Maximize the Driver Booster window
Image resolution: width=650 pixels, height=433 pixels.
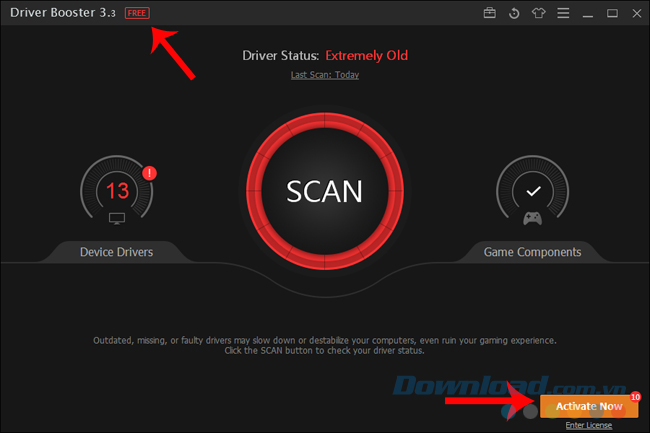pyautogui.click(x=612, y=13)
